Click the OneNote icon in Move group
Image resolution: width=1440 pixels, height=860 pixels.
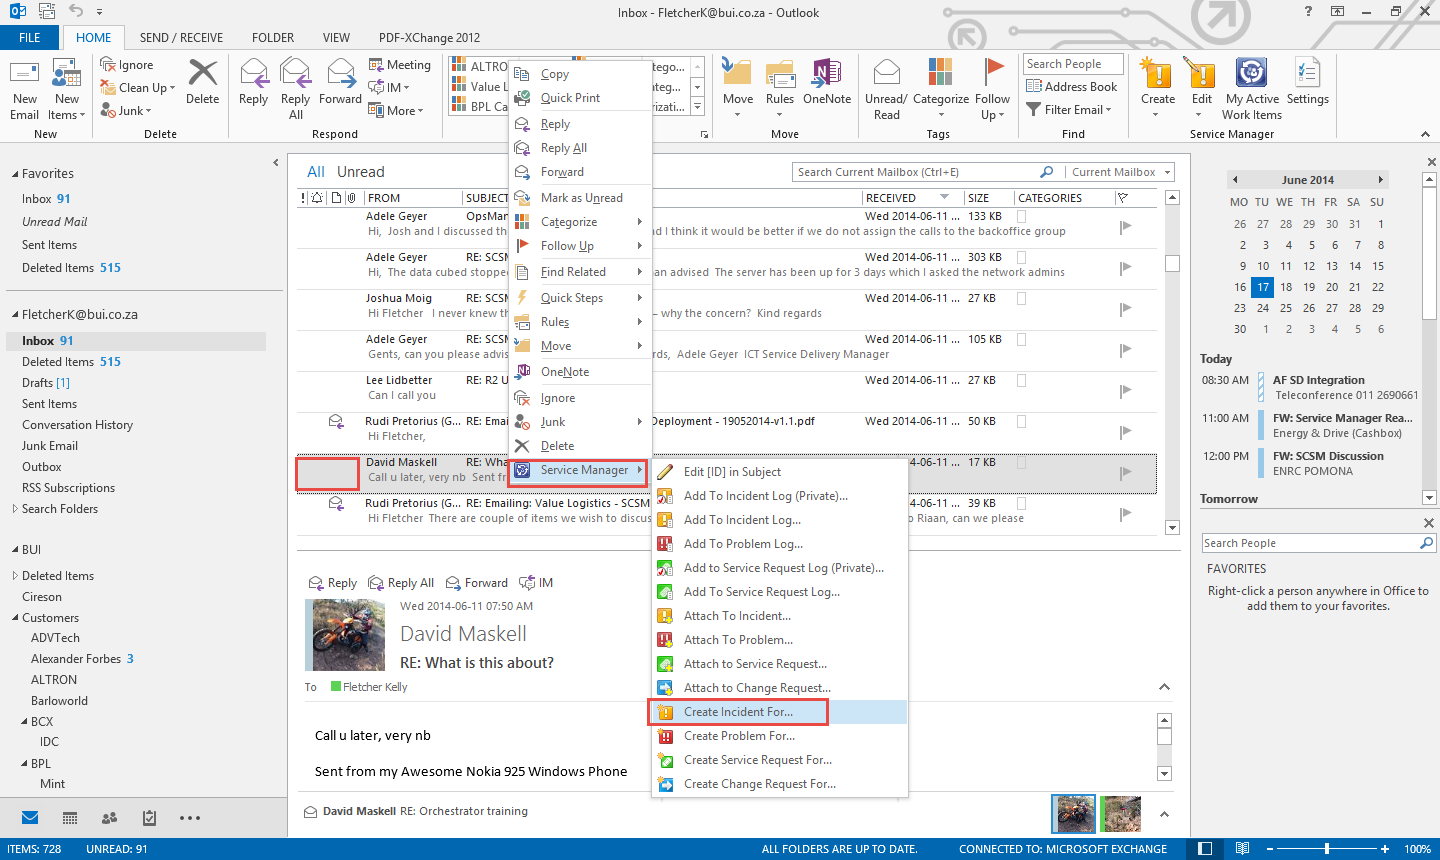tap(826, 74)
